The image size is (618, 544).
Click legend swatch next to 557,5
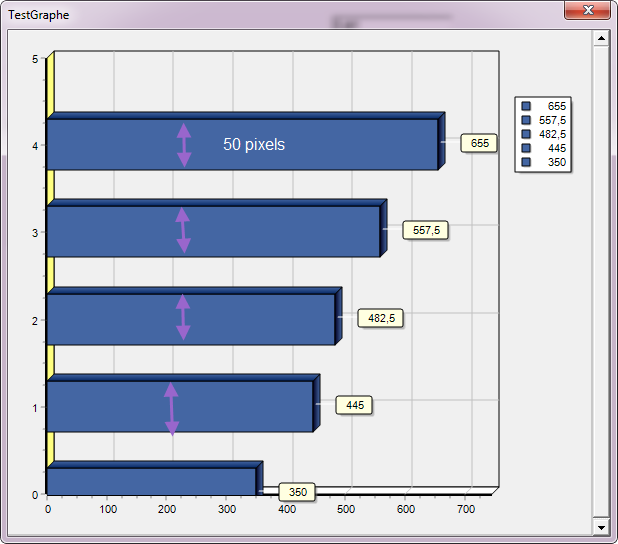click(x=526, y=120)
